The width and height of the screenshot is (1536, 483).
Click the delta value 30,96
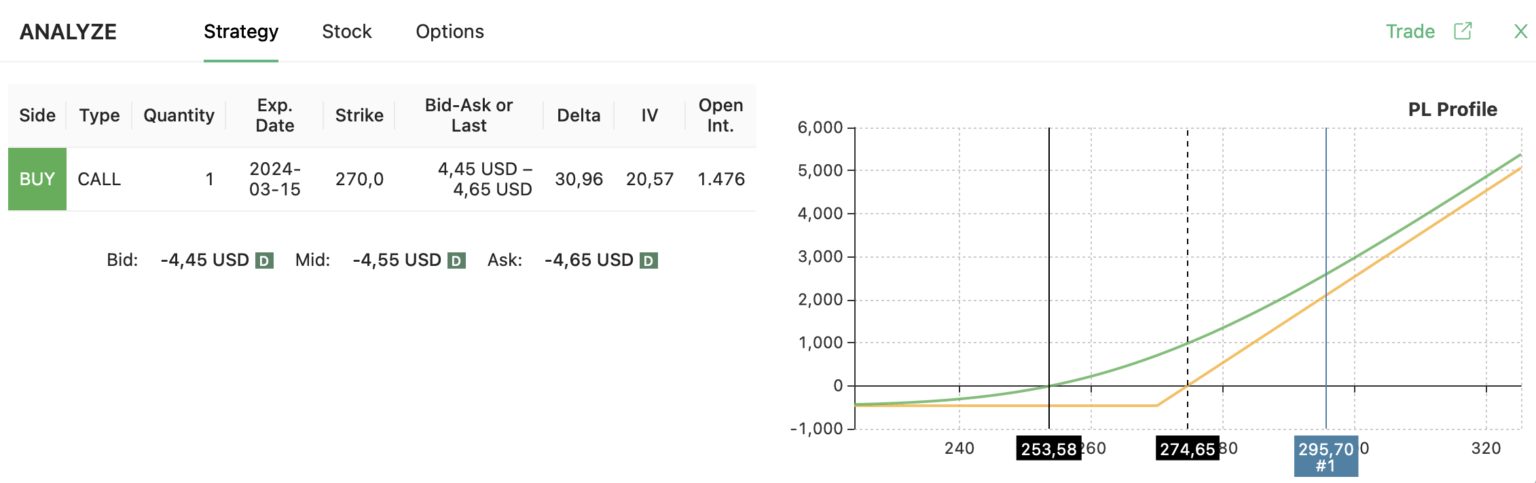(x=579, y=179)
